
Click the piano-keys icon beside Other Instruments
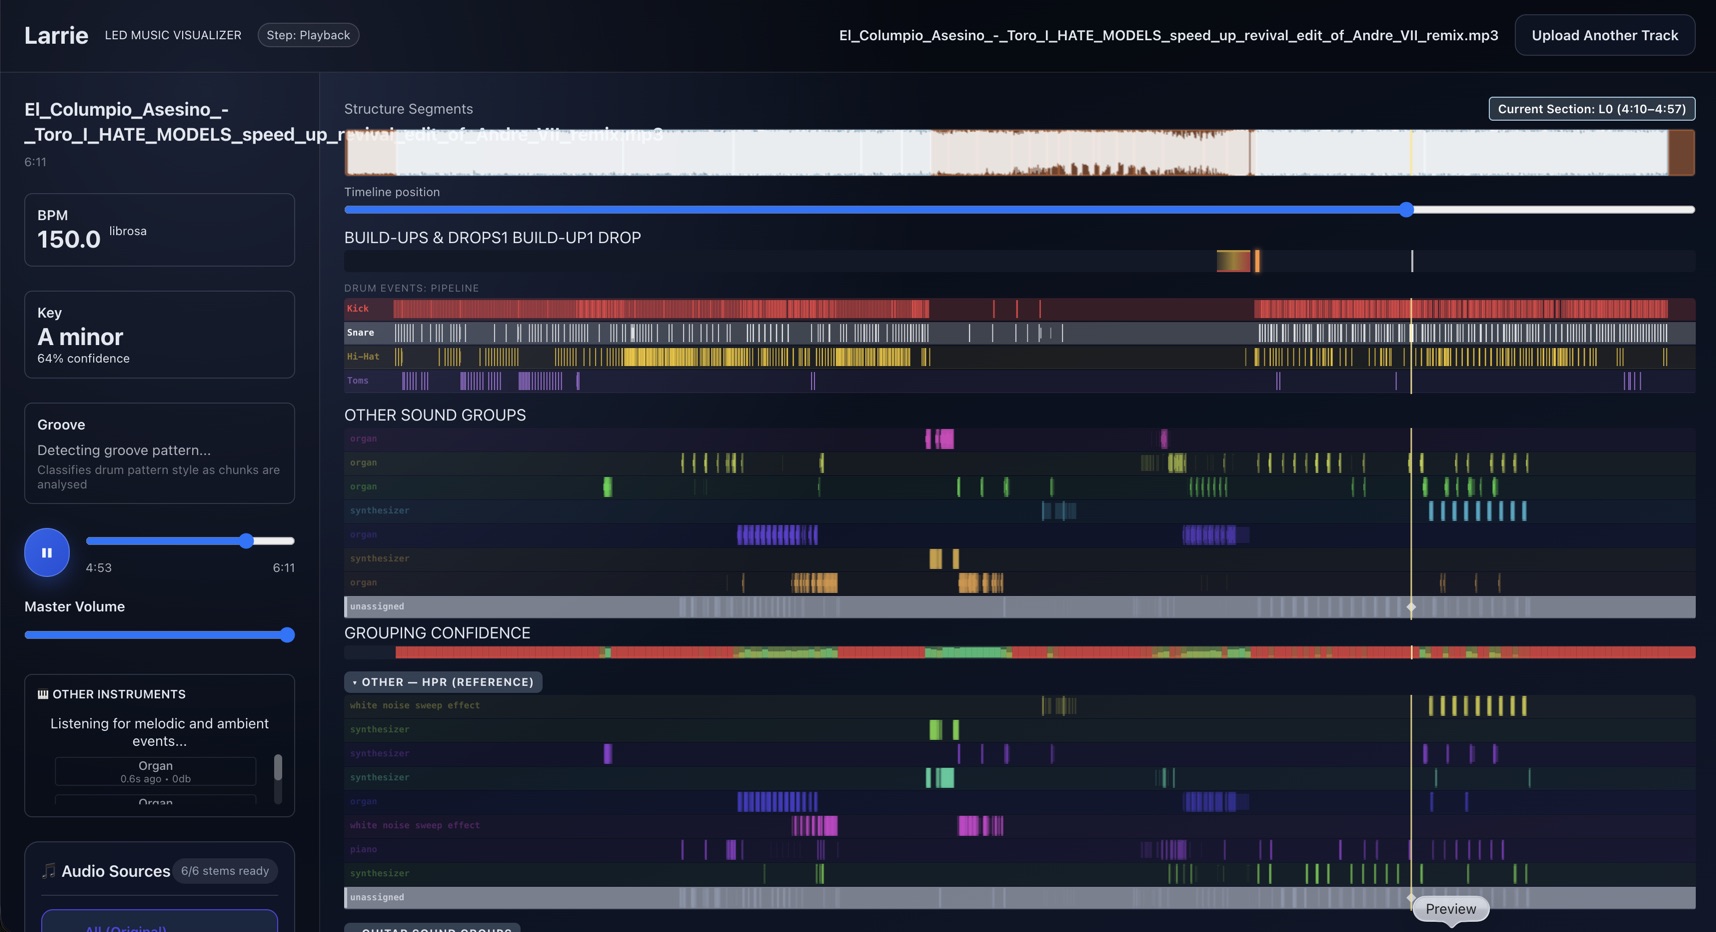(x=43, y=694)
